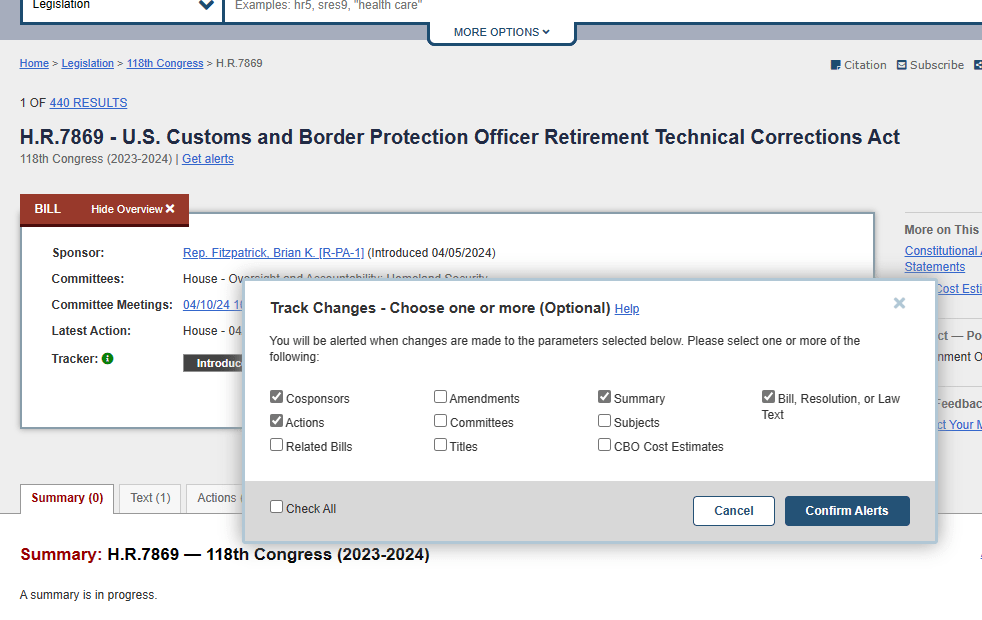Click the Citation icon

(836, 65)
